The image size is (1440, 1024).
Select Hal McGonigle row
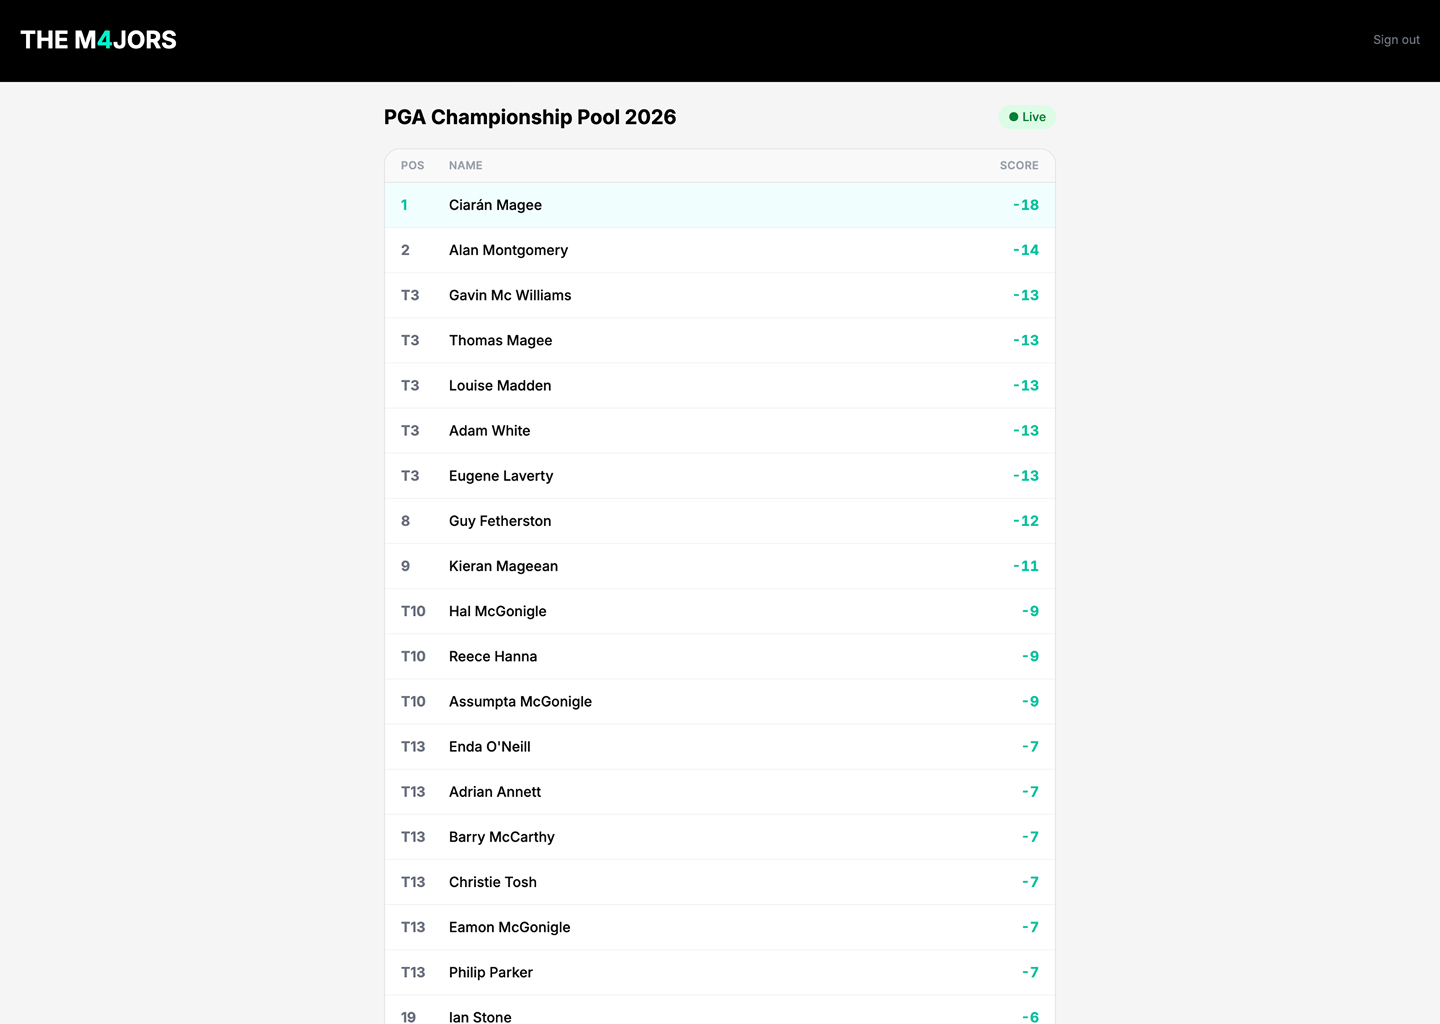(x=720, y=611)
